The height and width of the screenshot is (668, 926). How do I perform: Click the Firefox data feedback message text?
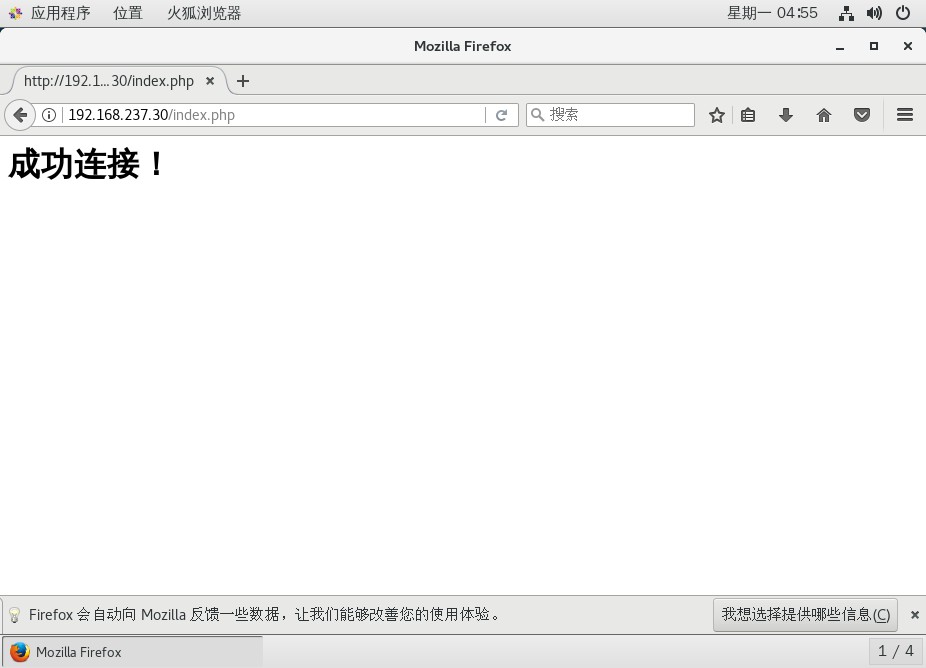(265, 615)
